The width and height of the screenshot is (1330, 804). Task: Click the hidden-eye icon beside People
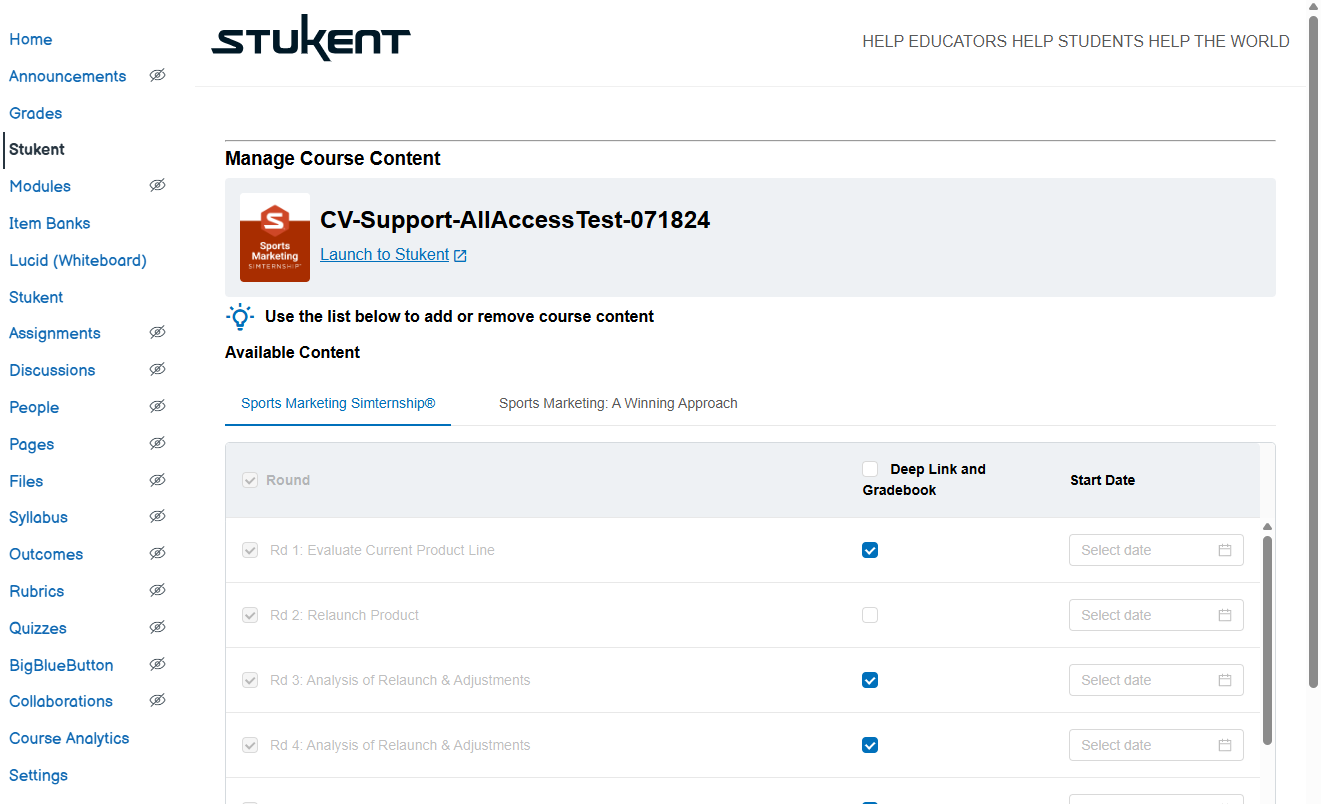[x=157, y=406]
